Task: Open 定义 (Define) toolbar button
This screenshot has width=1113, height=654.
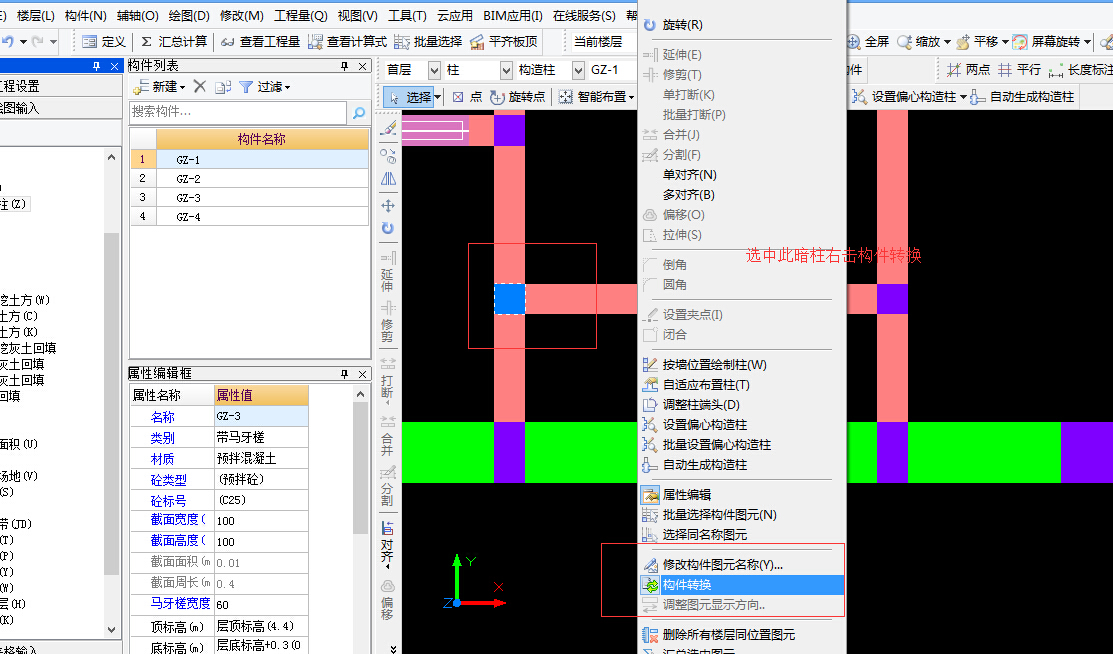Action: point(104,42)
